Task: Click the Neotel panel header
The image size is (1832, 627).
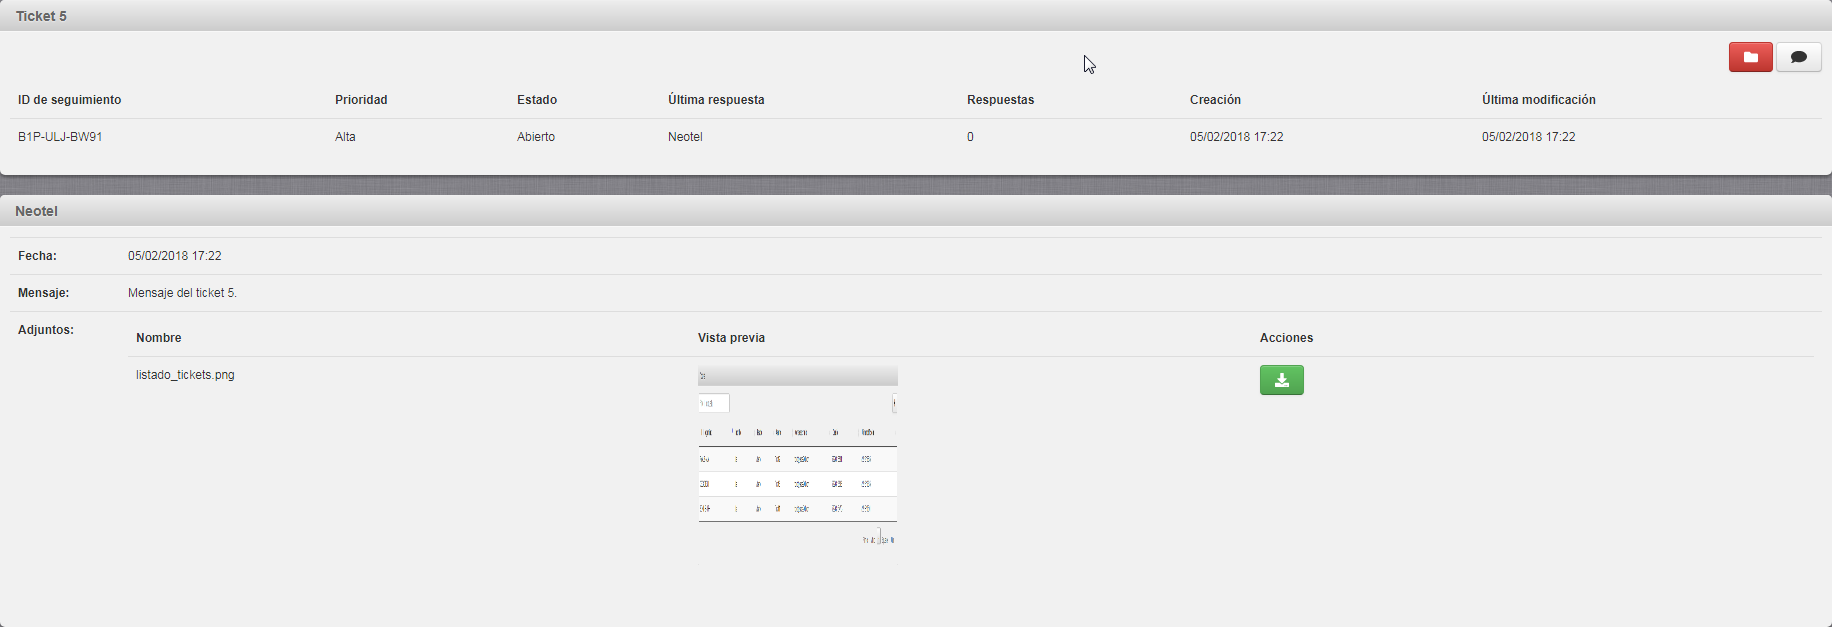Action: coord(37,211)
